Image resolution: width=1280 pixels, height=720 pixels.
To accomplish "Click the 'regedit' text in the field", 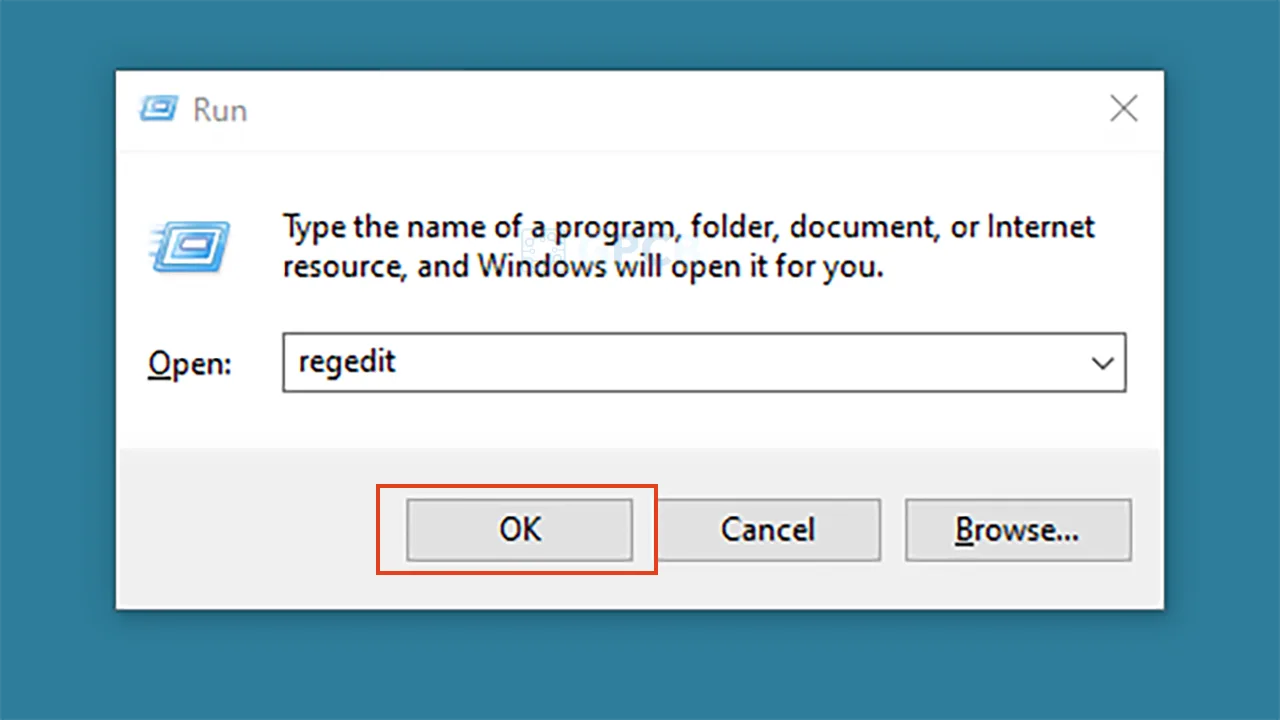I will click(347, 362).
